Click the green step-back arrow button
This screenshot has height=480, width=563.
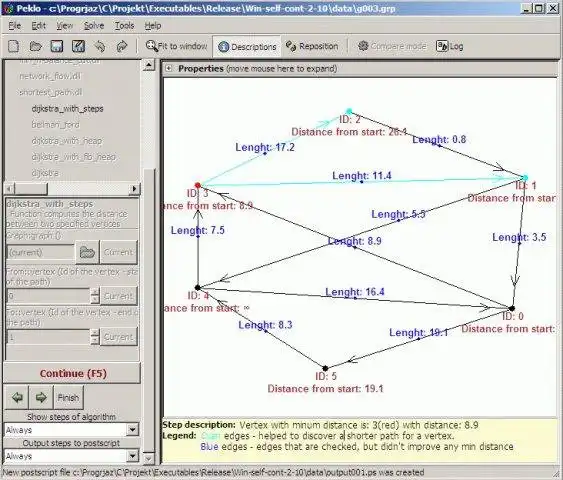[17, 397]
